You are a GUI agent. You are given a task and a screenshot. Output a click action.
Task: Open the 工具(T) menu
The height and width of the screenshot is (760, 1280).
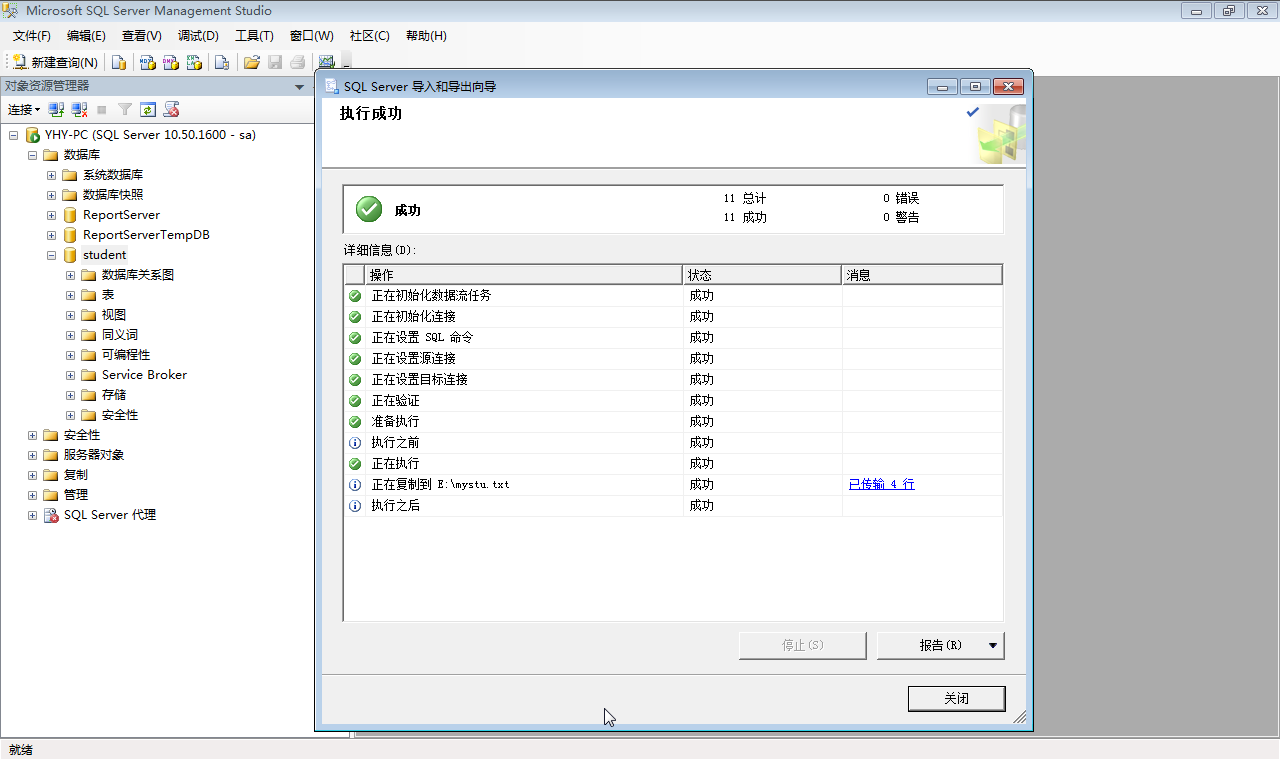click(x=254, y=36)
